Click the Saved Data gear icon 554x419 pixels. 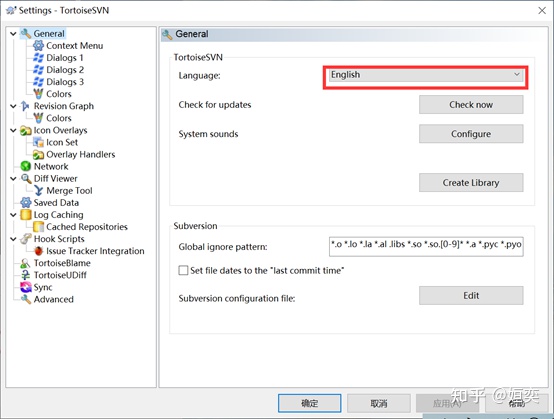pos(25,203)
